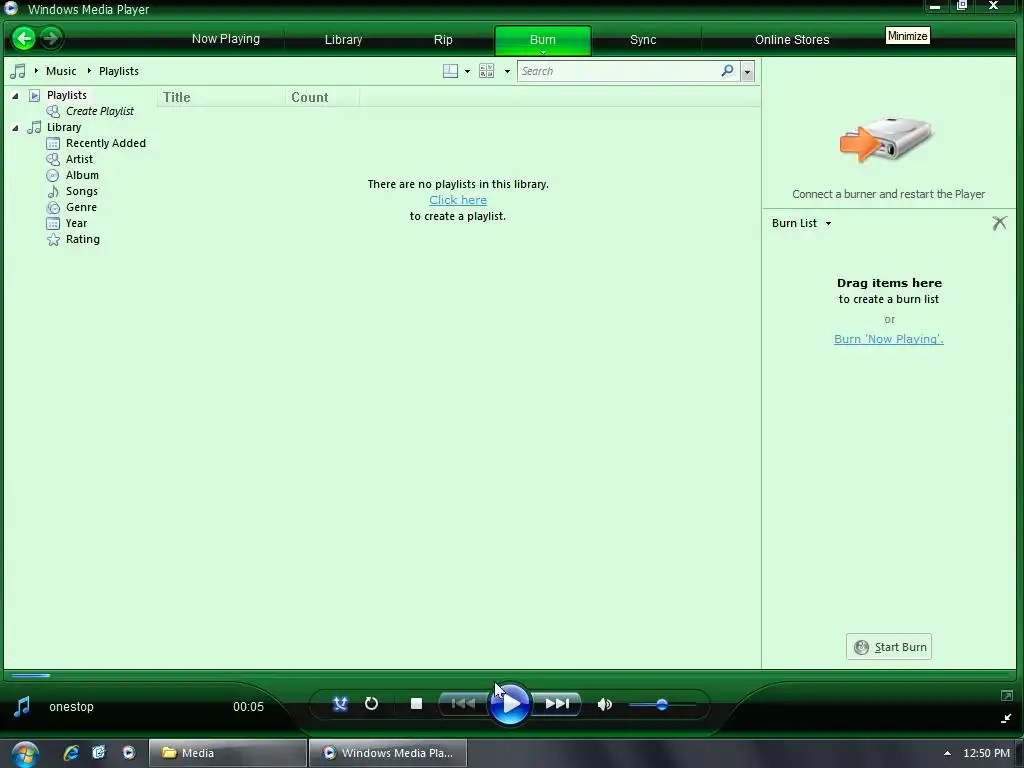
Task: Switch to the Library tab
Action: (x=343, y=40)
